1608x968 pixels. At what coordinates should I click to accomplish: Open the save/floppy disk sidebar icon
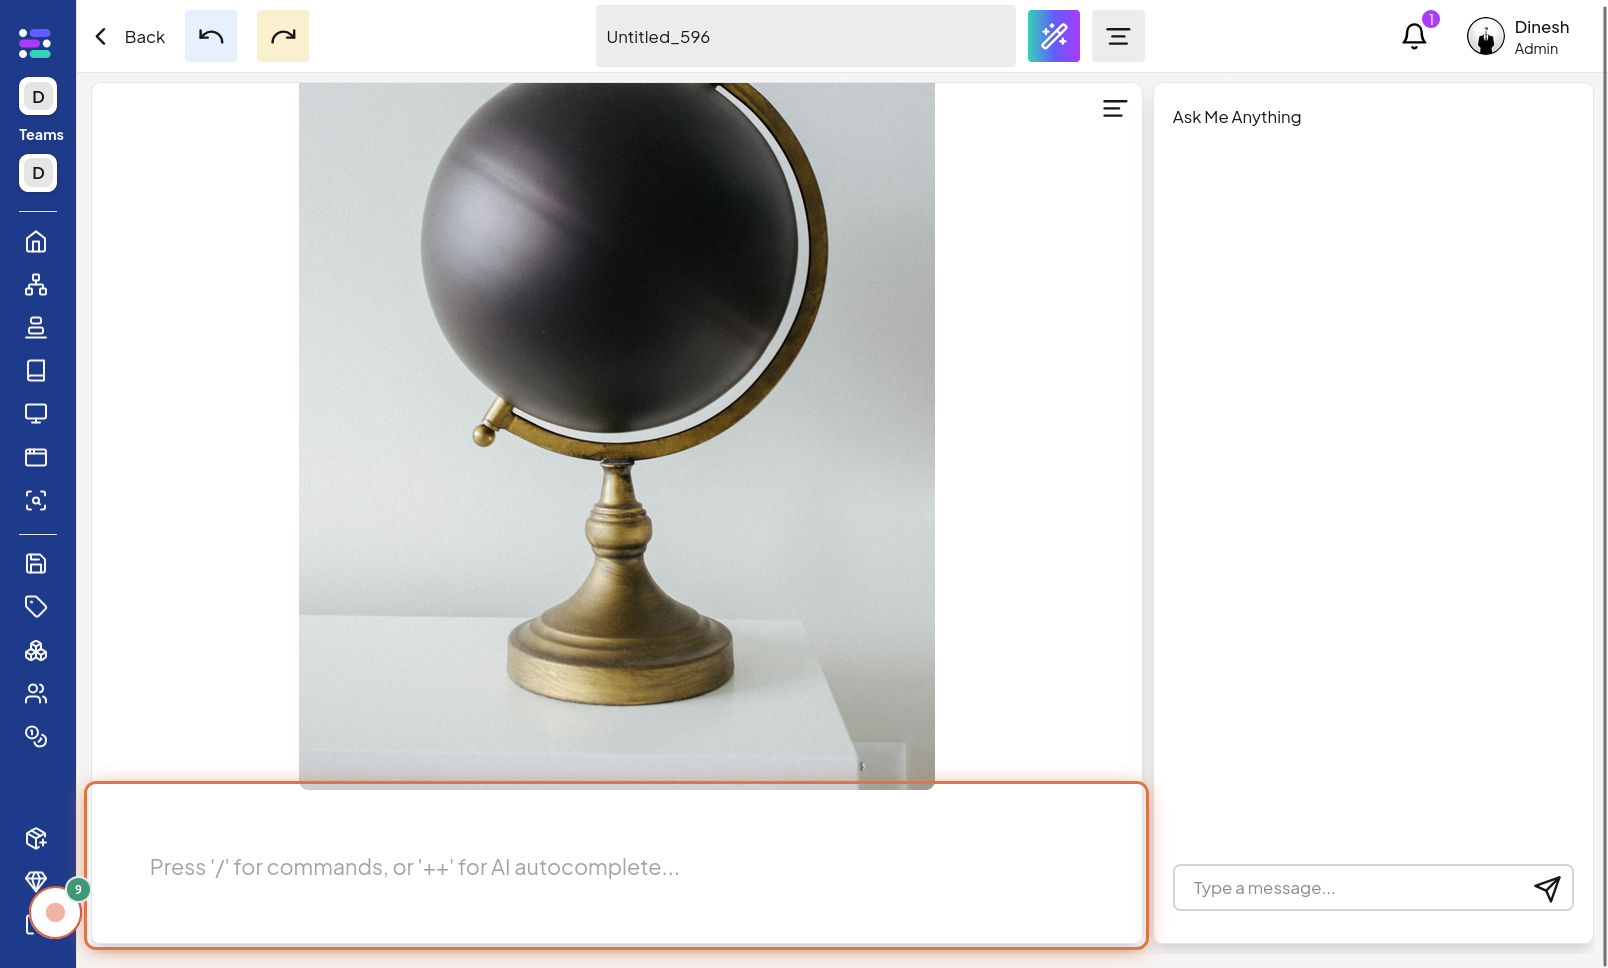click(x=36, y=564)
